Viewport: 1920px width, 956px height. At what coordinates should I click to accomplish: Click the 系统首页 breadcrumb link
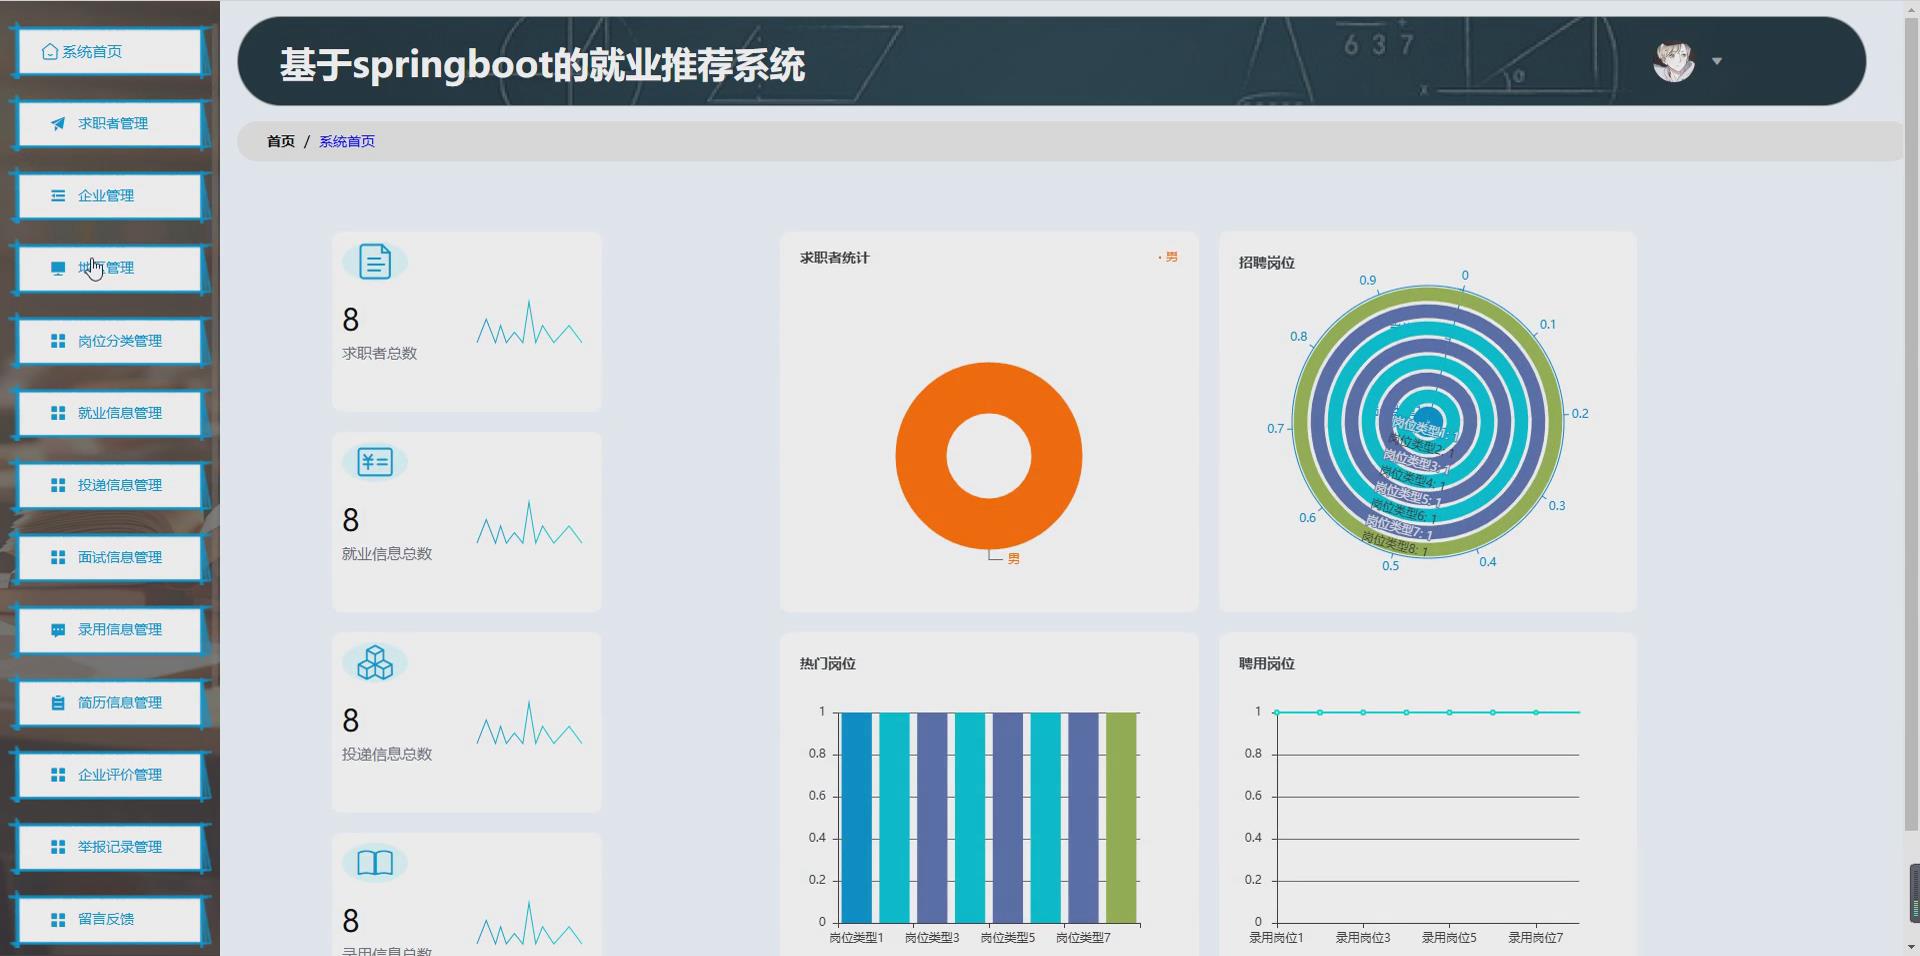click(x=347, y=142)
